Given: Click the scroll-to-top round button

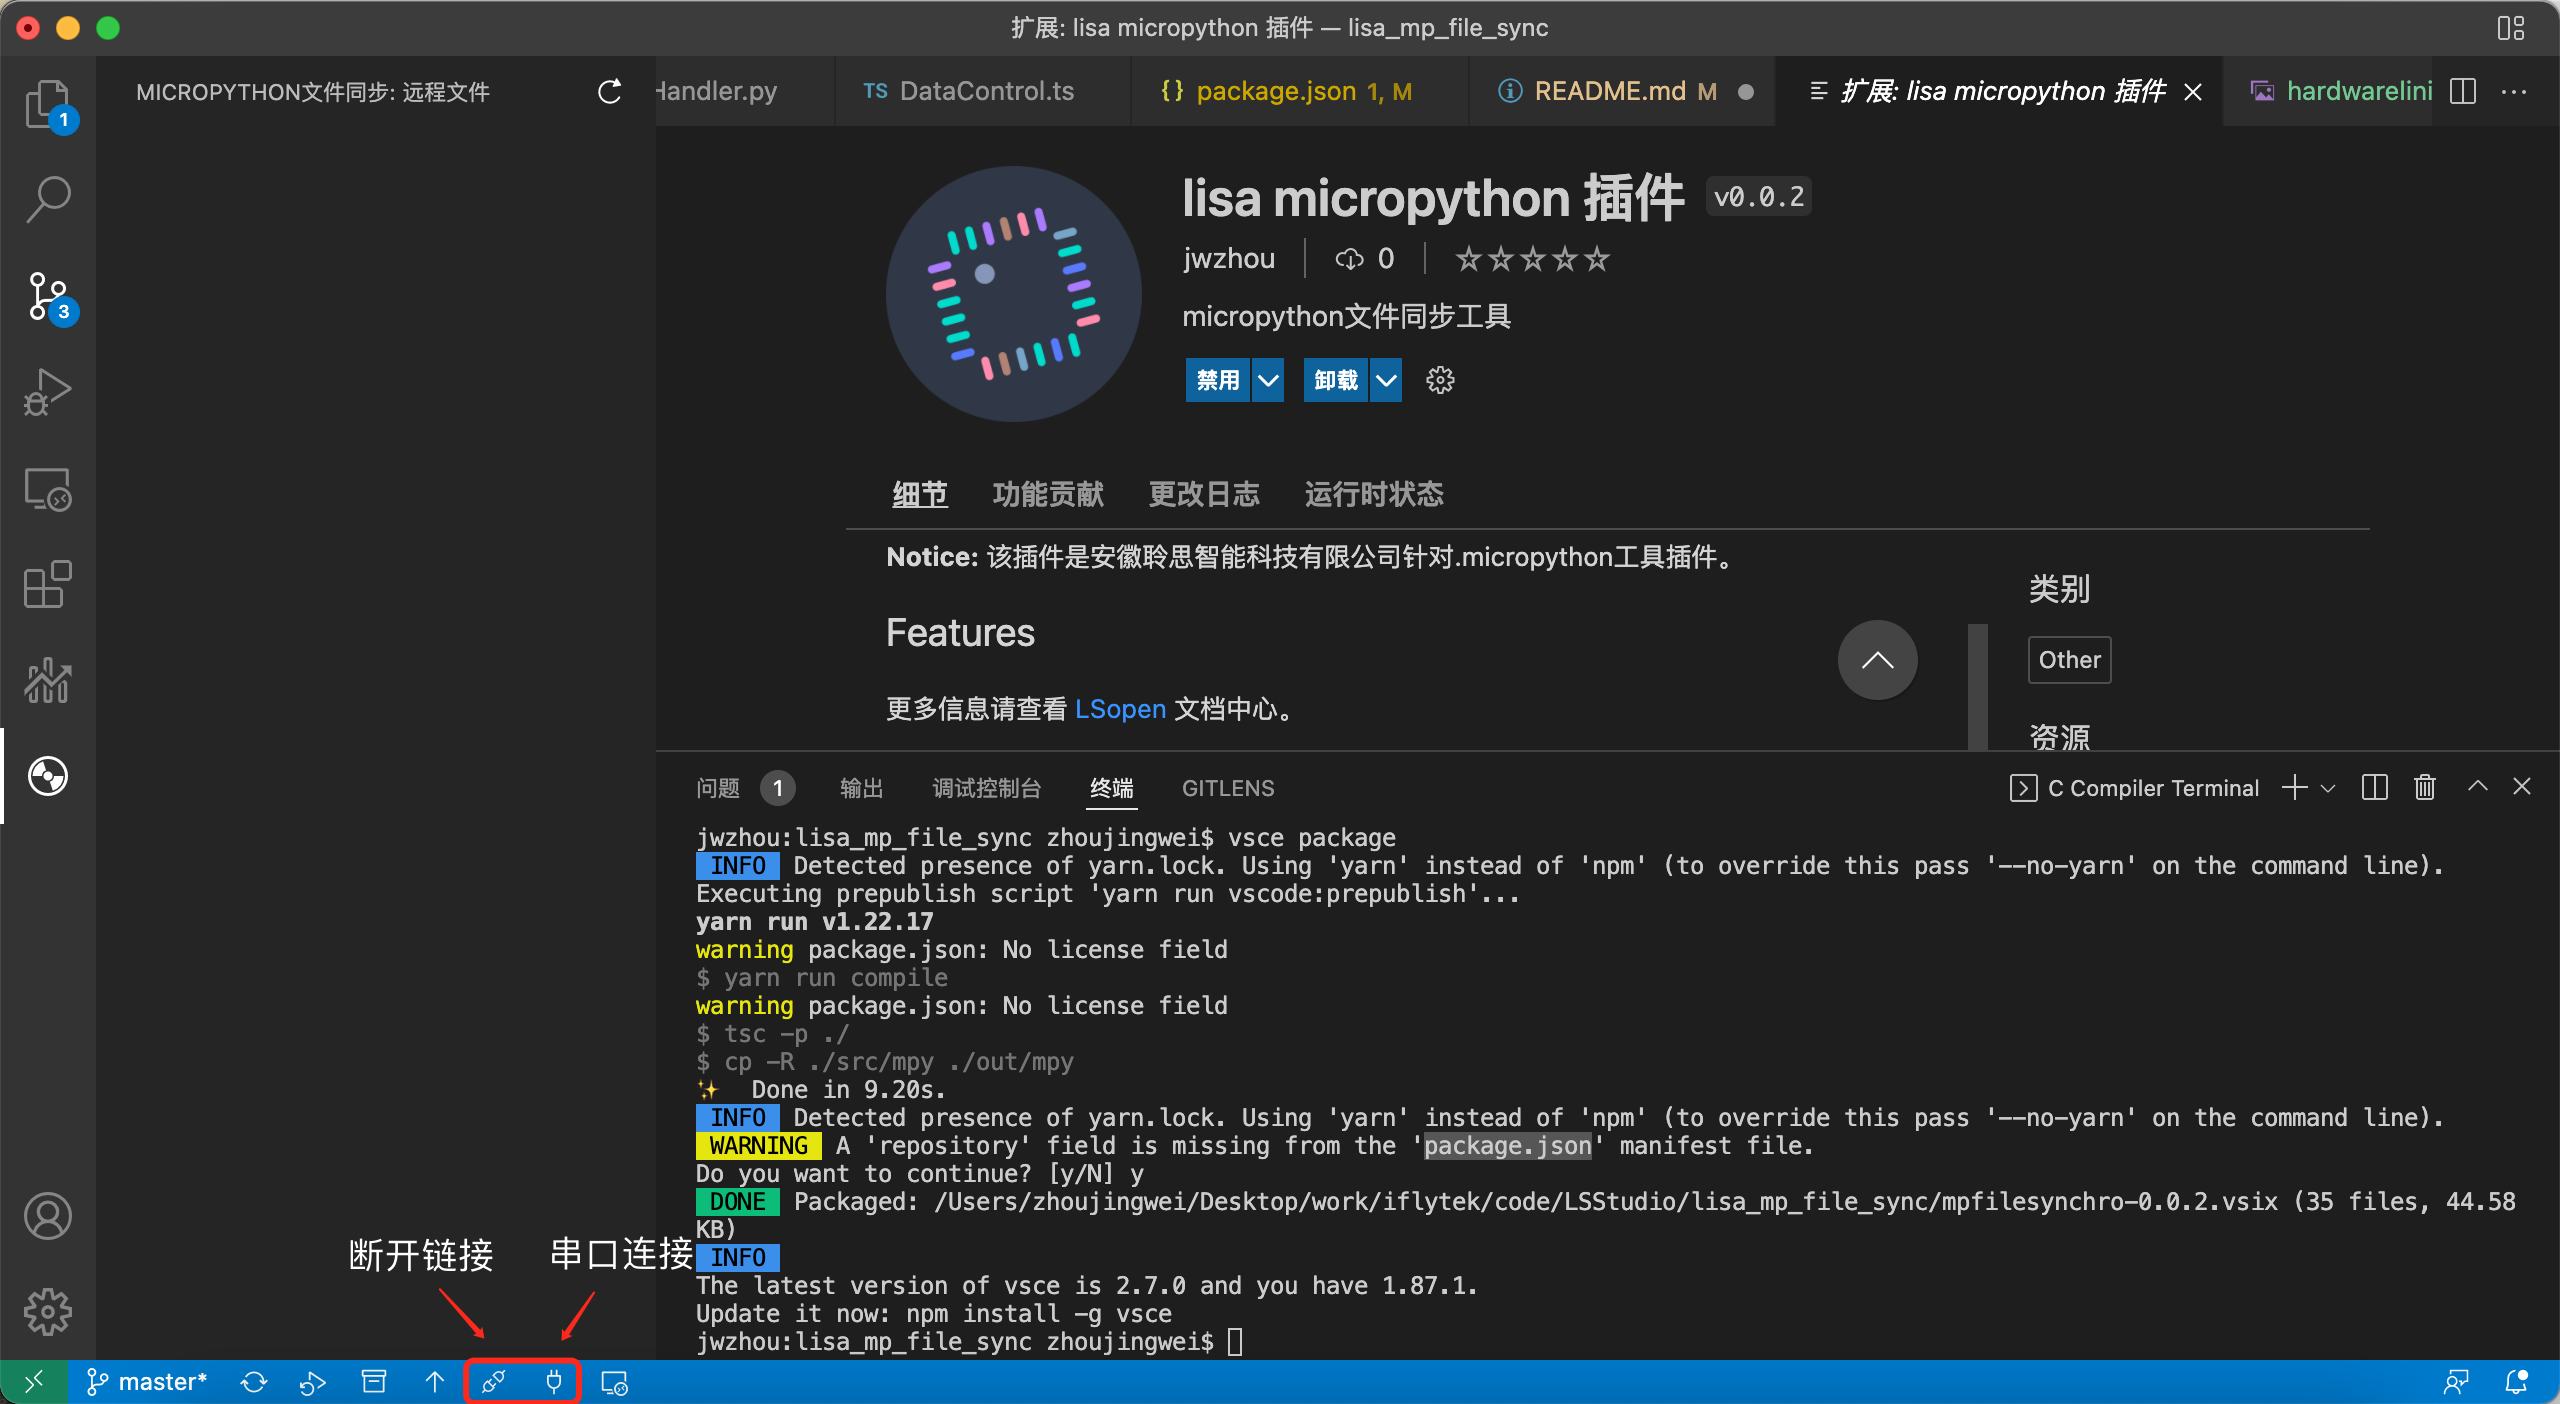Looking at the screenshot, I should pyautogui.click(x=1877, y=660).
